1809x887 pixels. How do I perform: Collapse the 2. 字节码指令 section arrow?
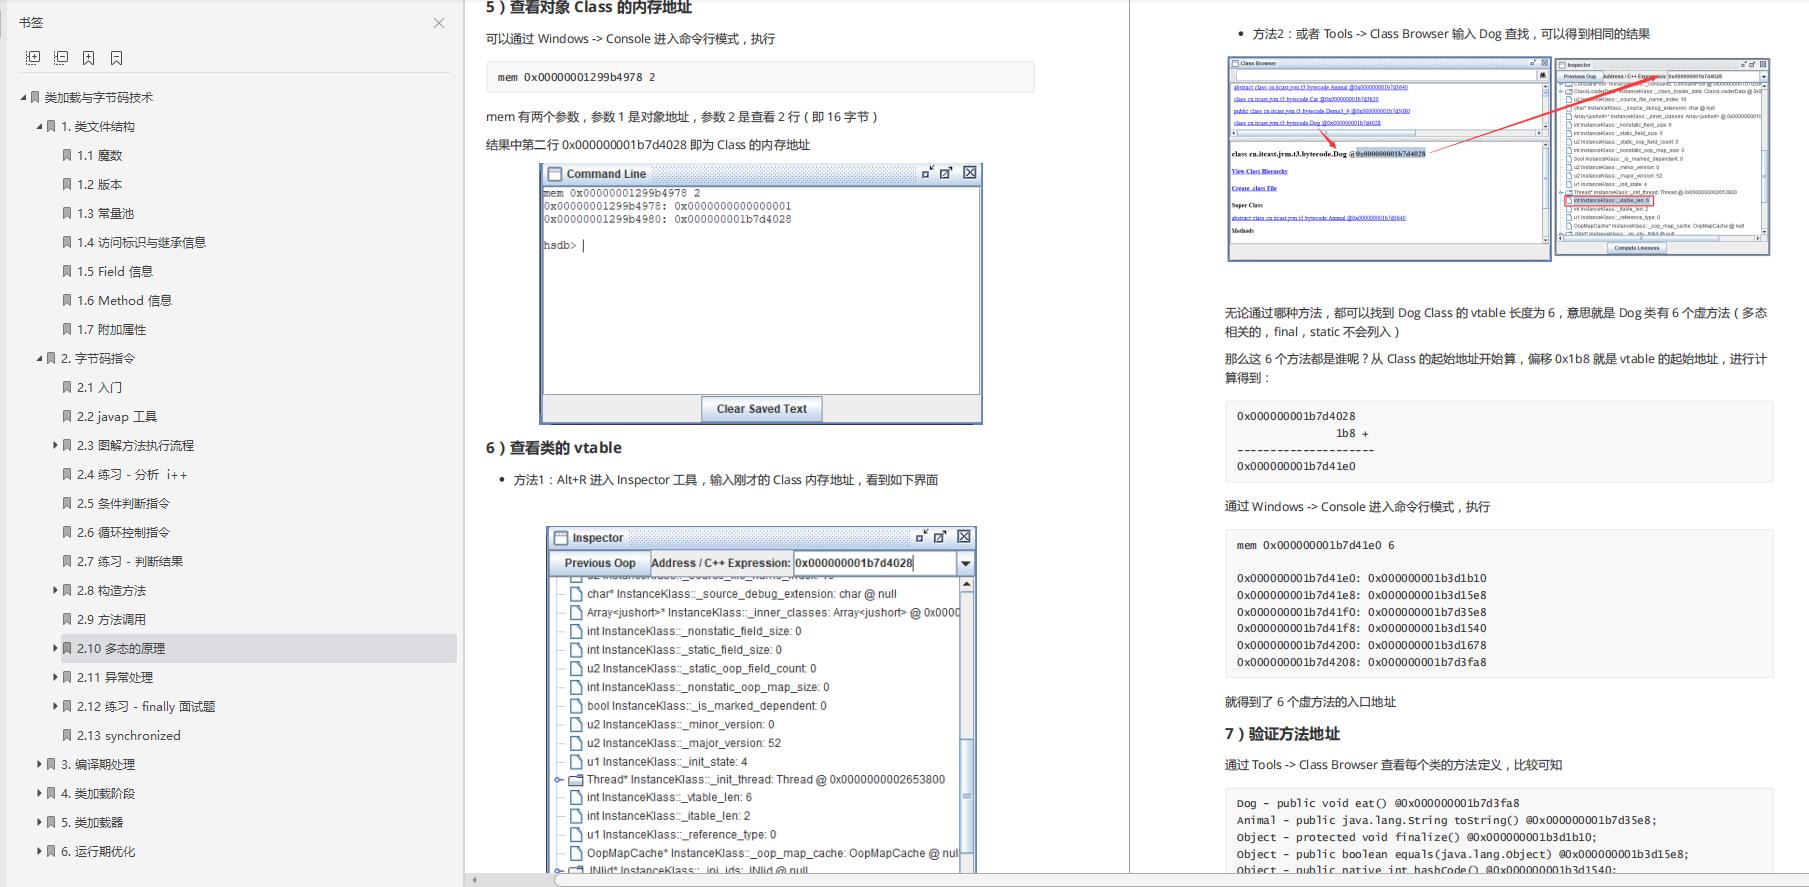pos(40,359)
